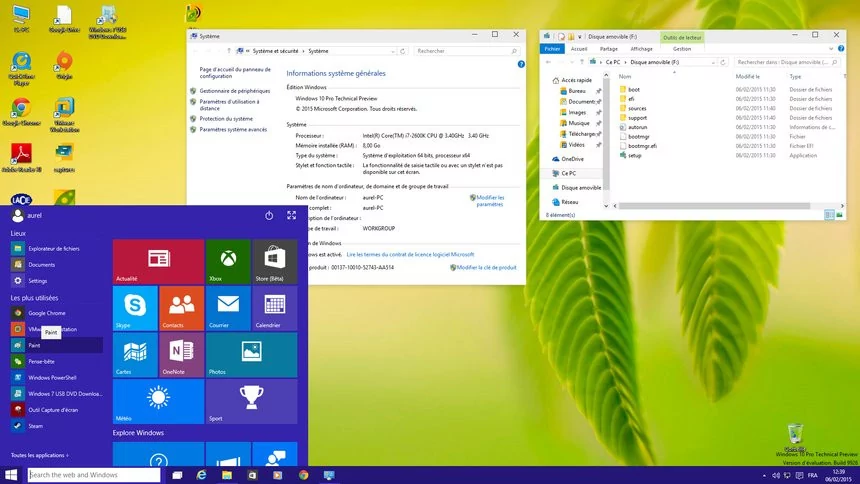Viewport: 860px width, 484px height.
Task: Open the Calendrier tile
Action: (275, 308)
